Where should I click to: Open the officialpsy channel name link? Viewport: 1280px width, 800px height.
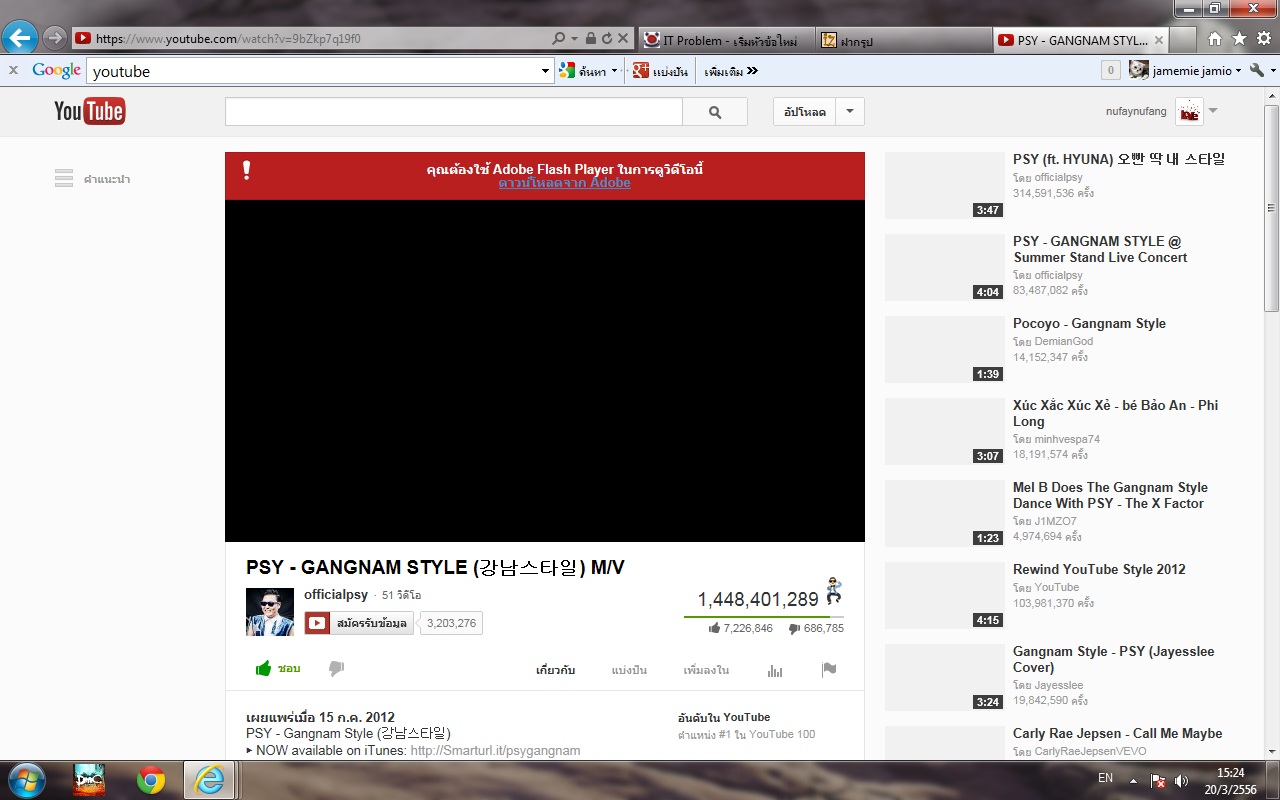(x=336, y=595)
